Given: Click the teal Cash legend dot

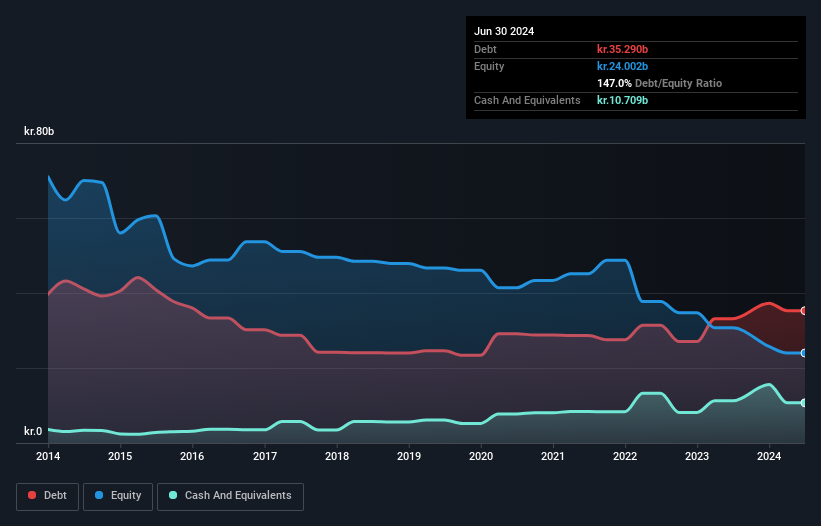Looking at the screenshot, I should tap(173, 495).
